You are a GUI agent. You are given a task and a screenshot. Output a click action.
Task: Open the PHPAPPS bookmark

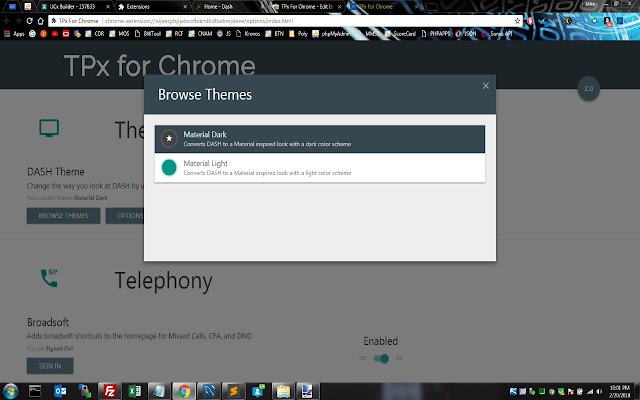click(x=437, y=34)
